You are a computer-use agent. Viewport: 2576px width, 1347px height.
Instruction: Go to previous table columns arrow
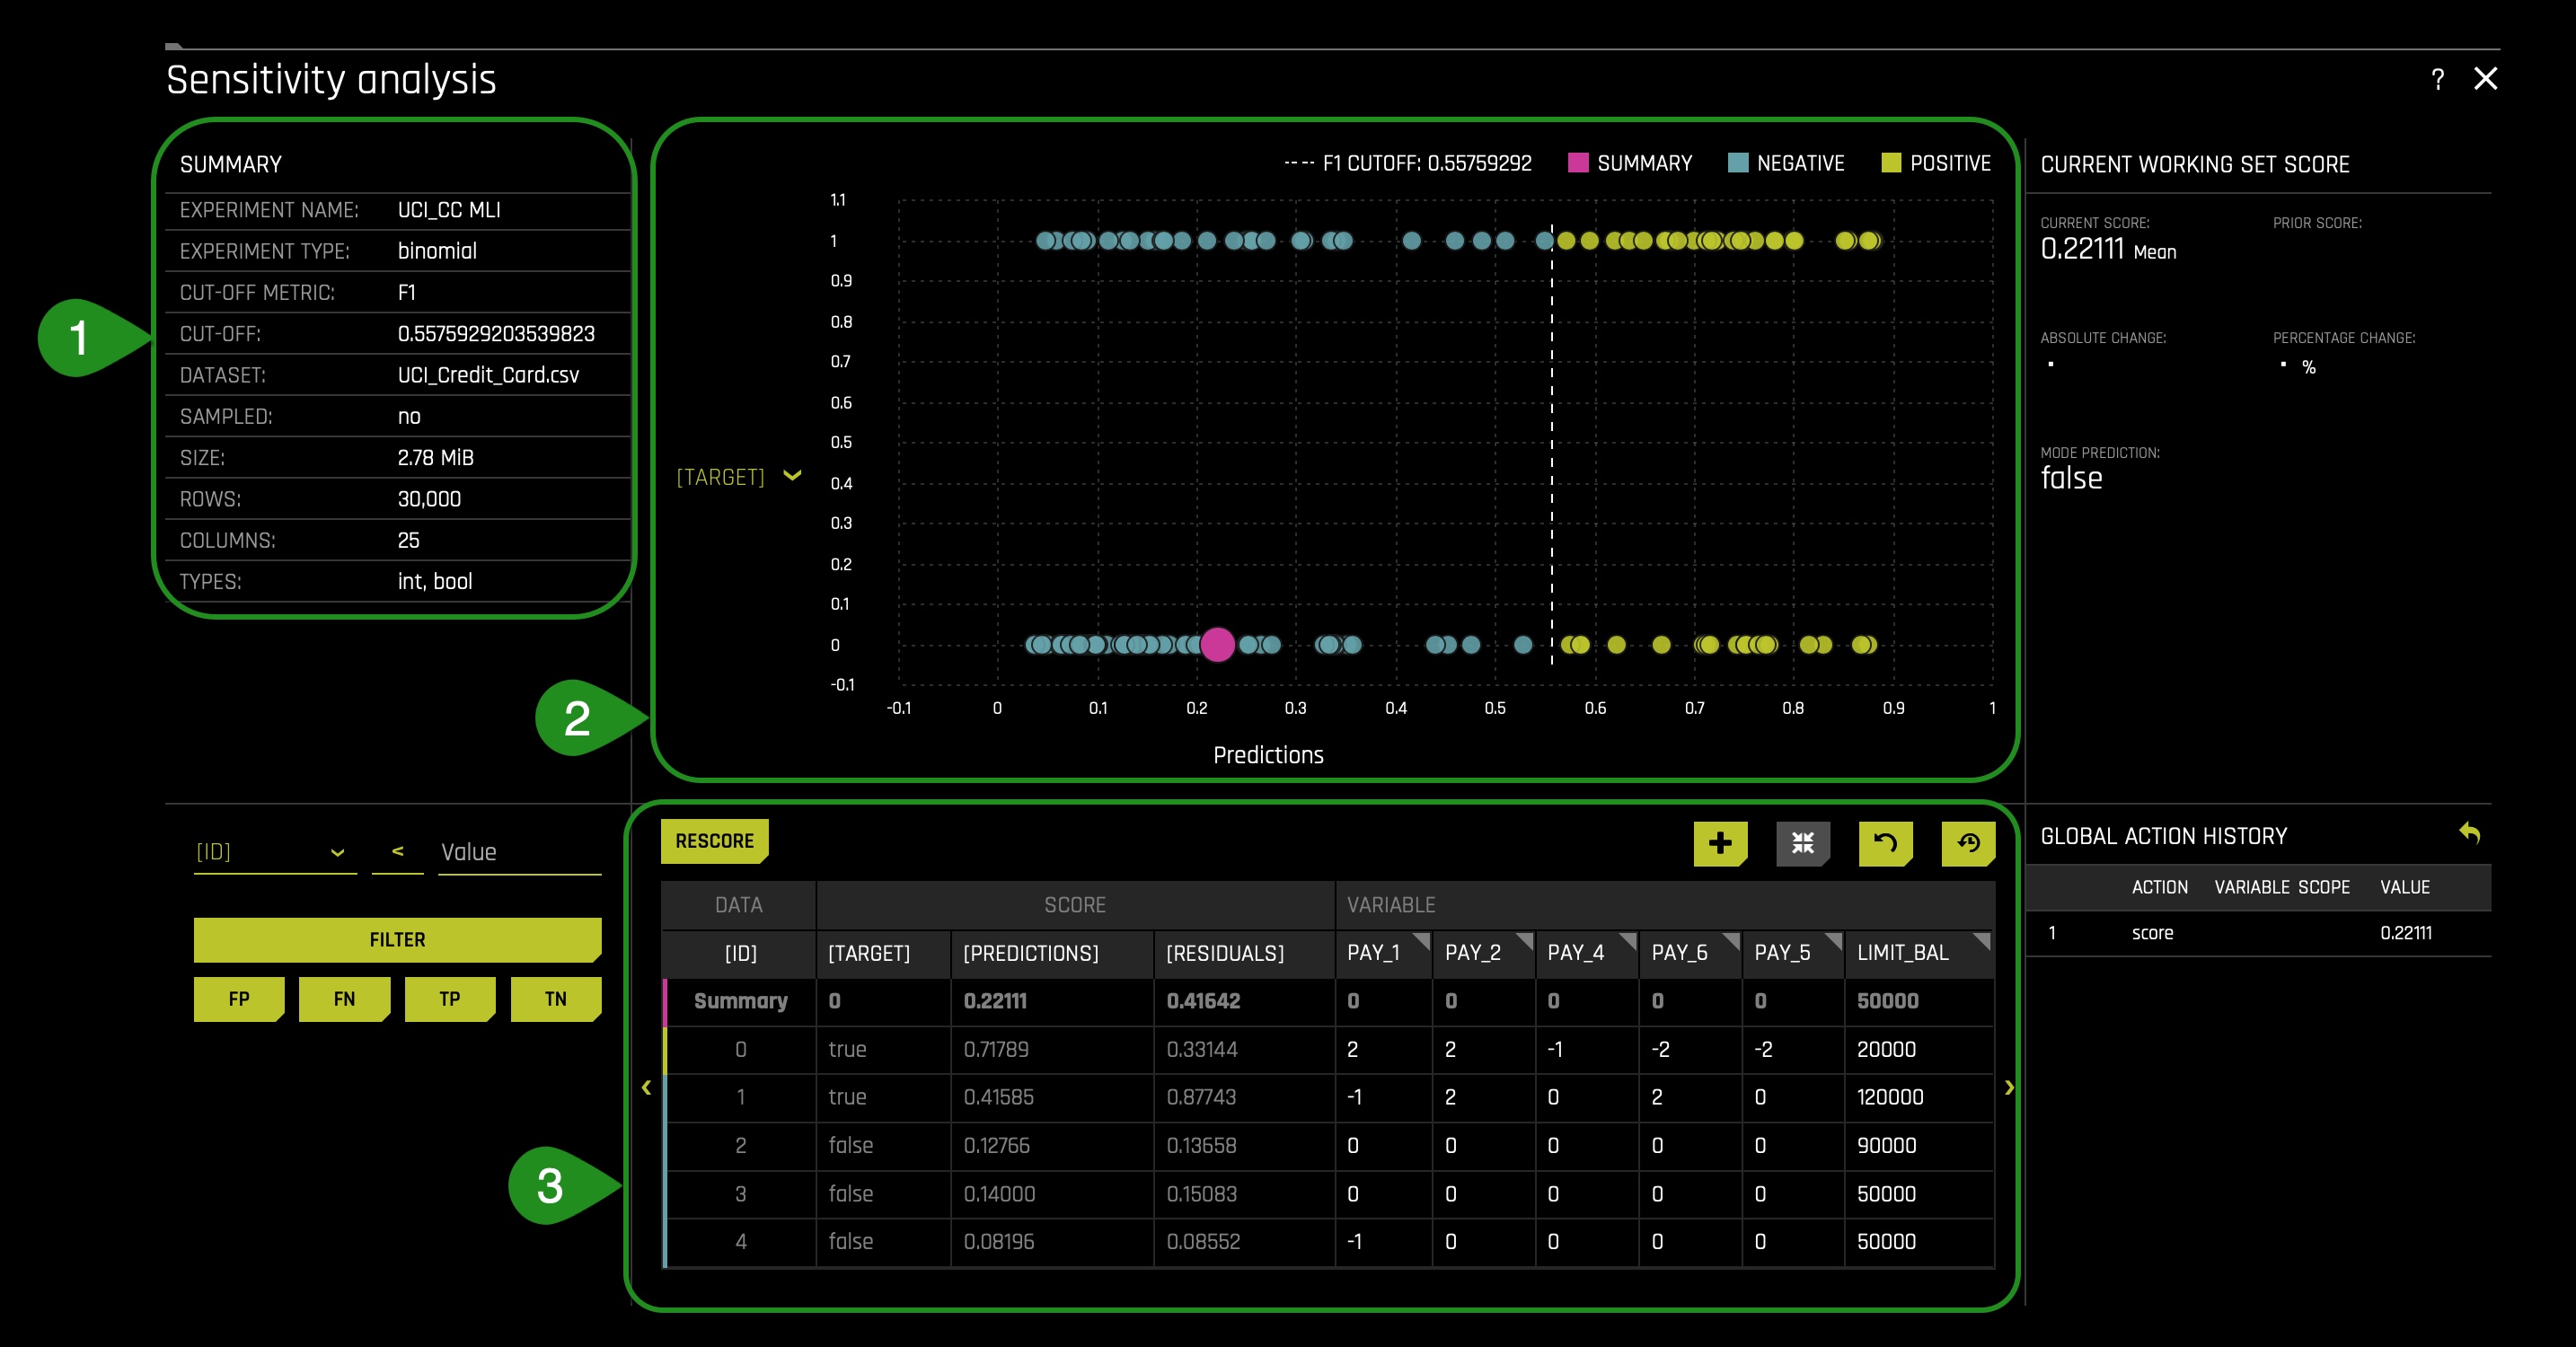(646, 1087)
